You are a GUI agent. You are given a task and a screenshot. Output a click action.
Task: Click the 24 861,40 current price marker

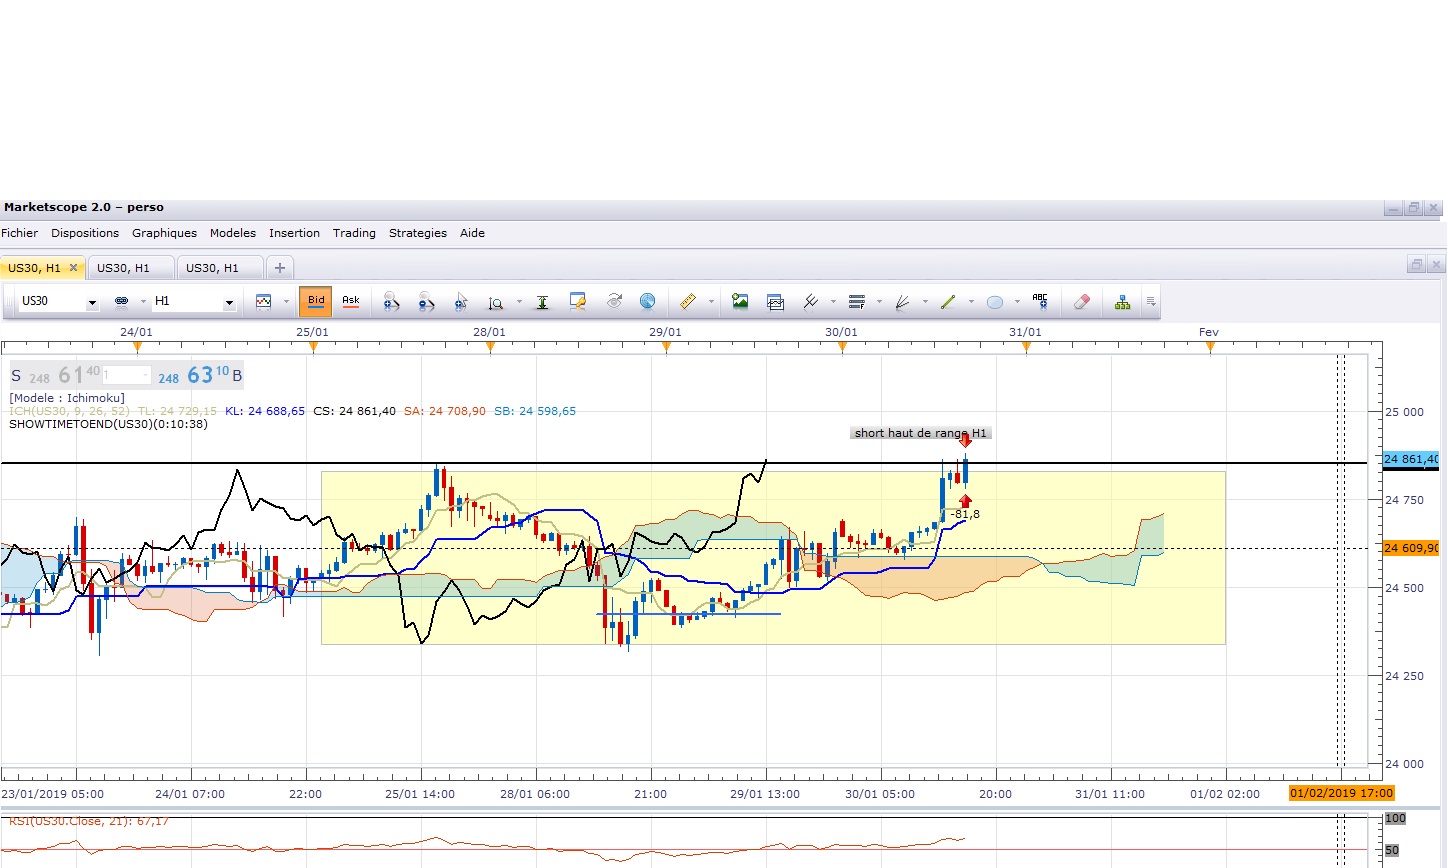pos(1411,459)
